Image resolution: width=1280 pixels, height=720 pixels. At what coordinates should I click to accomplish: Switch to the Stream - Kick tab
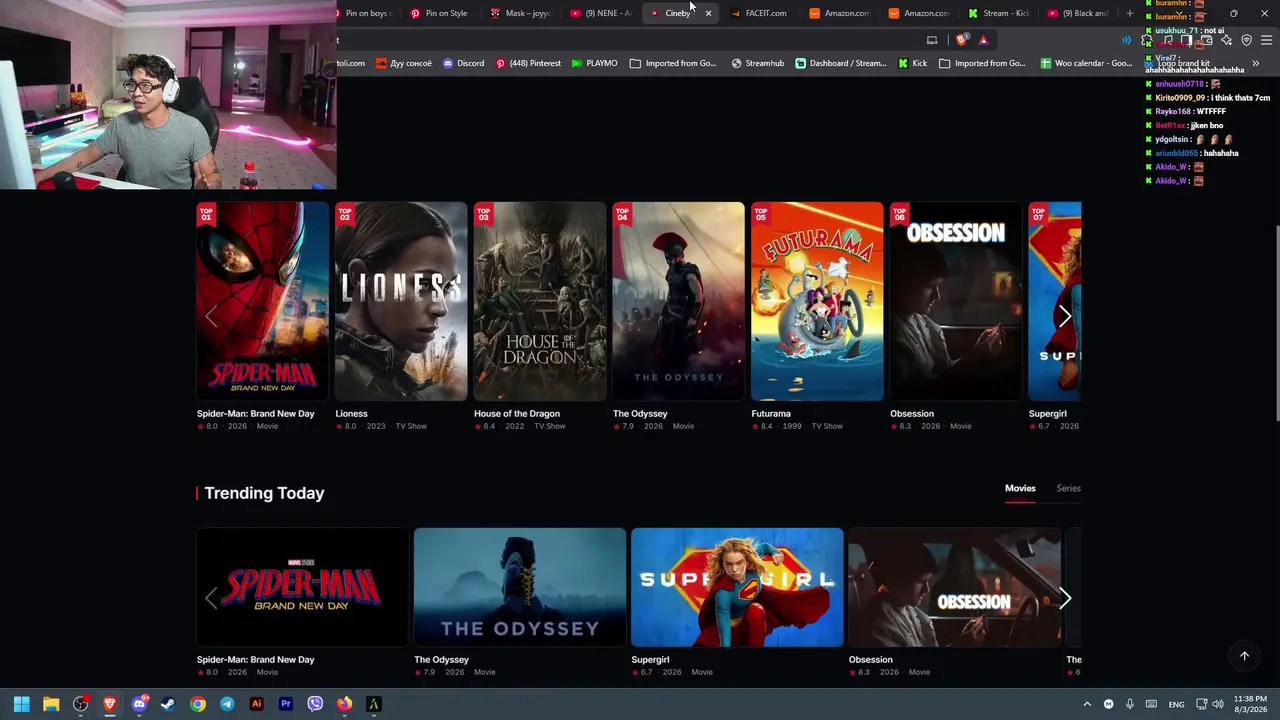tap(998, 13)
